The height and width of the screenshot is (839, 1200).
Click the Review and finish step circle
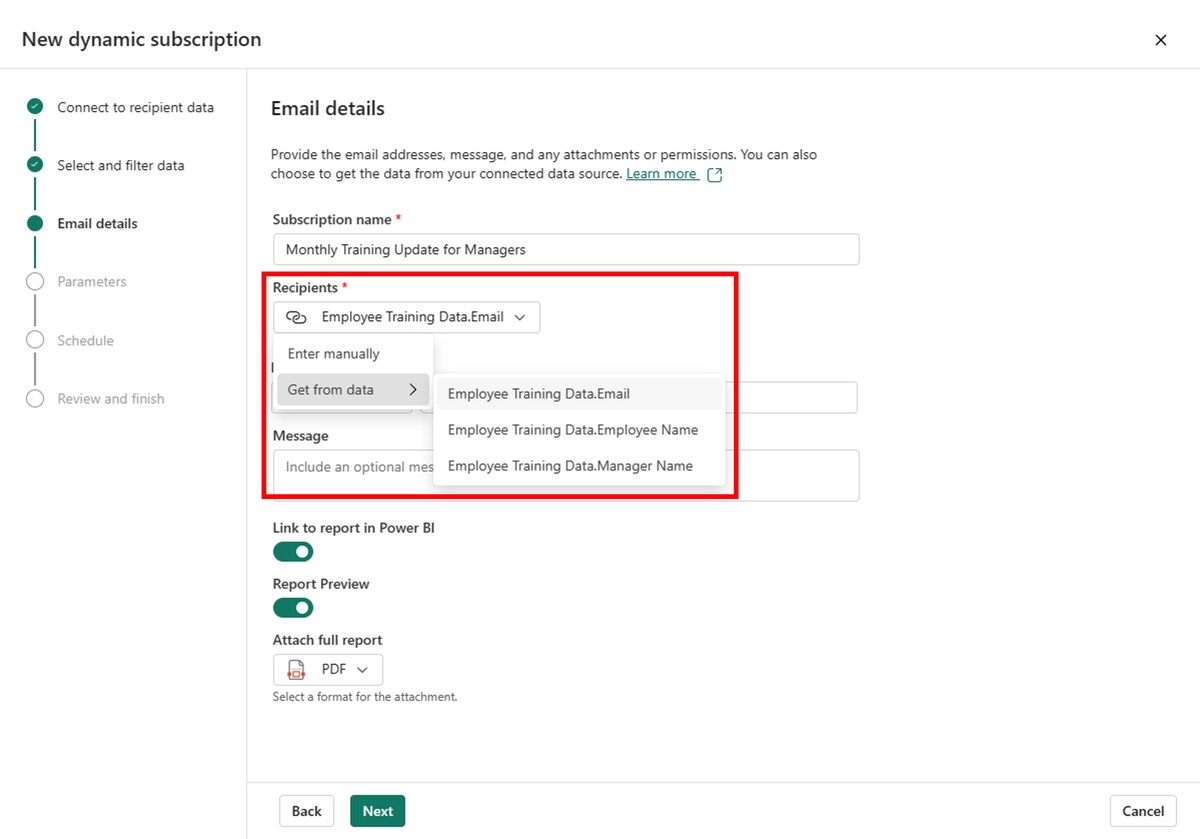(35, 398)
